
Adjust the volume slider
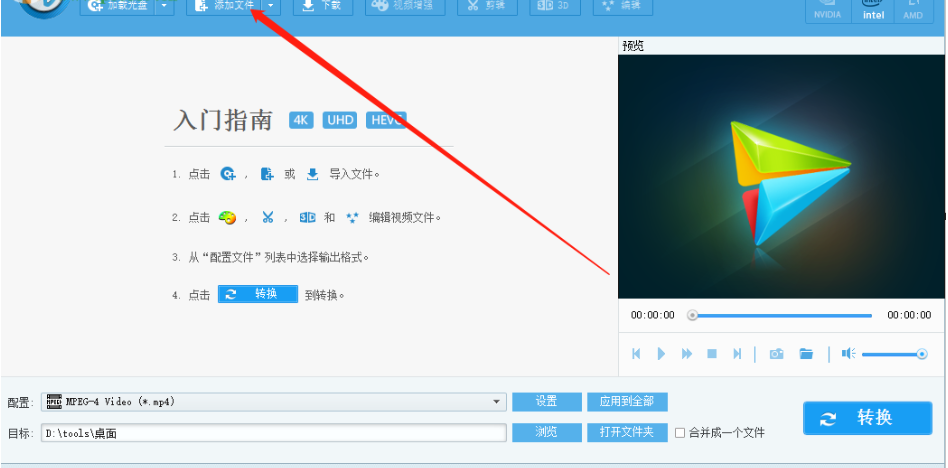coord(894,354)
